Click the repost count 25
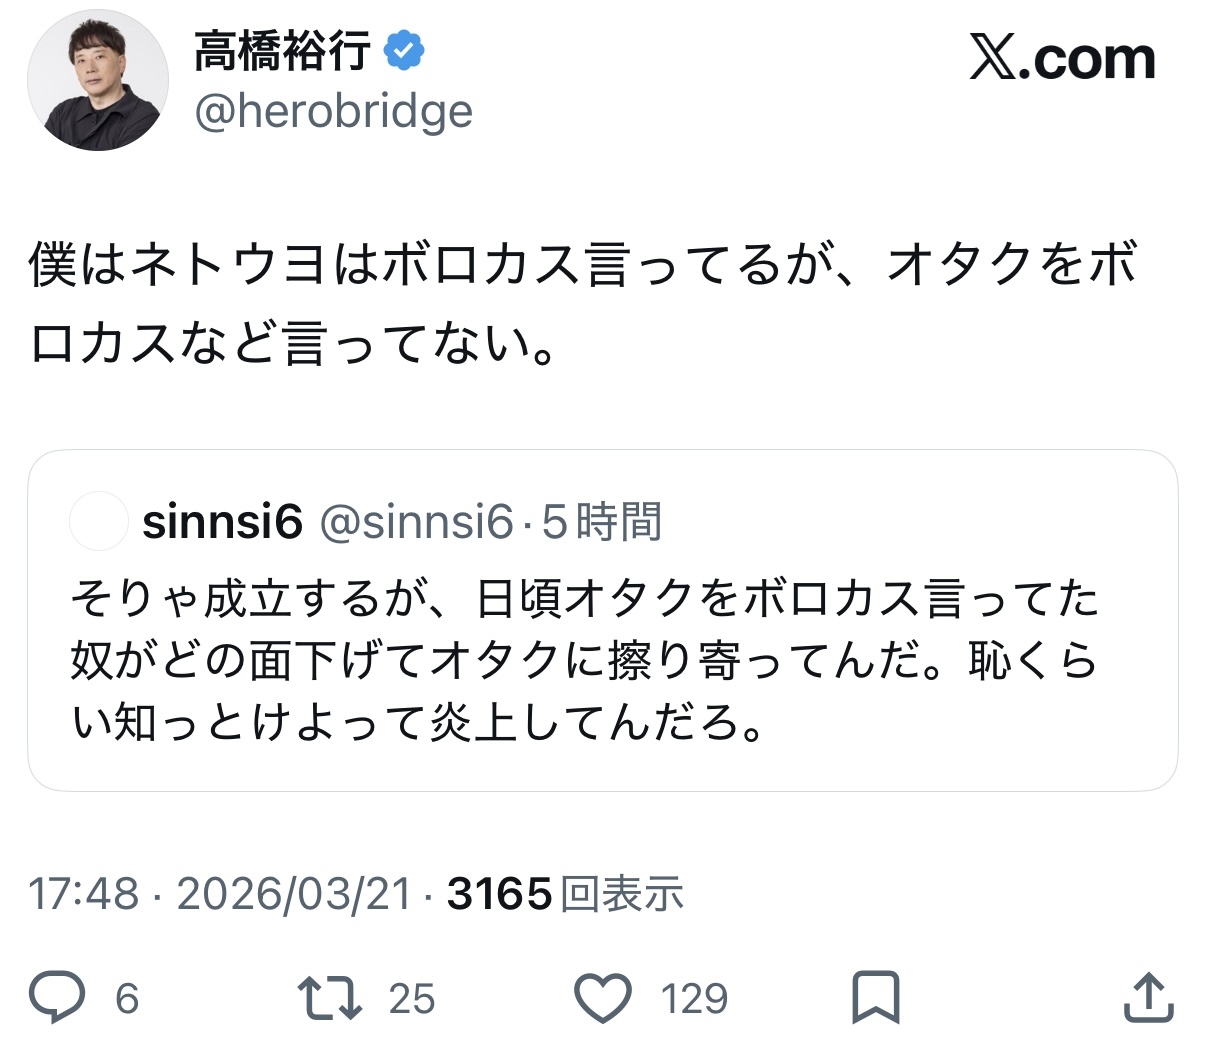The width and height of the screenshot is (1206, 1064). (x=412, y=999)
